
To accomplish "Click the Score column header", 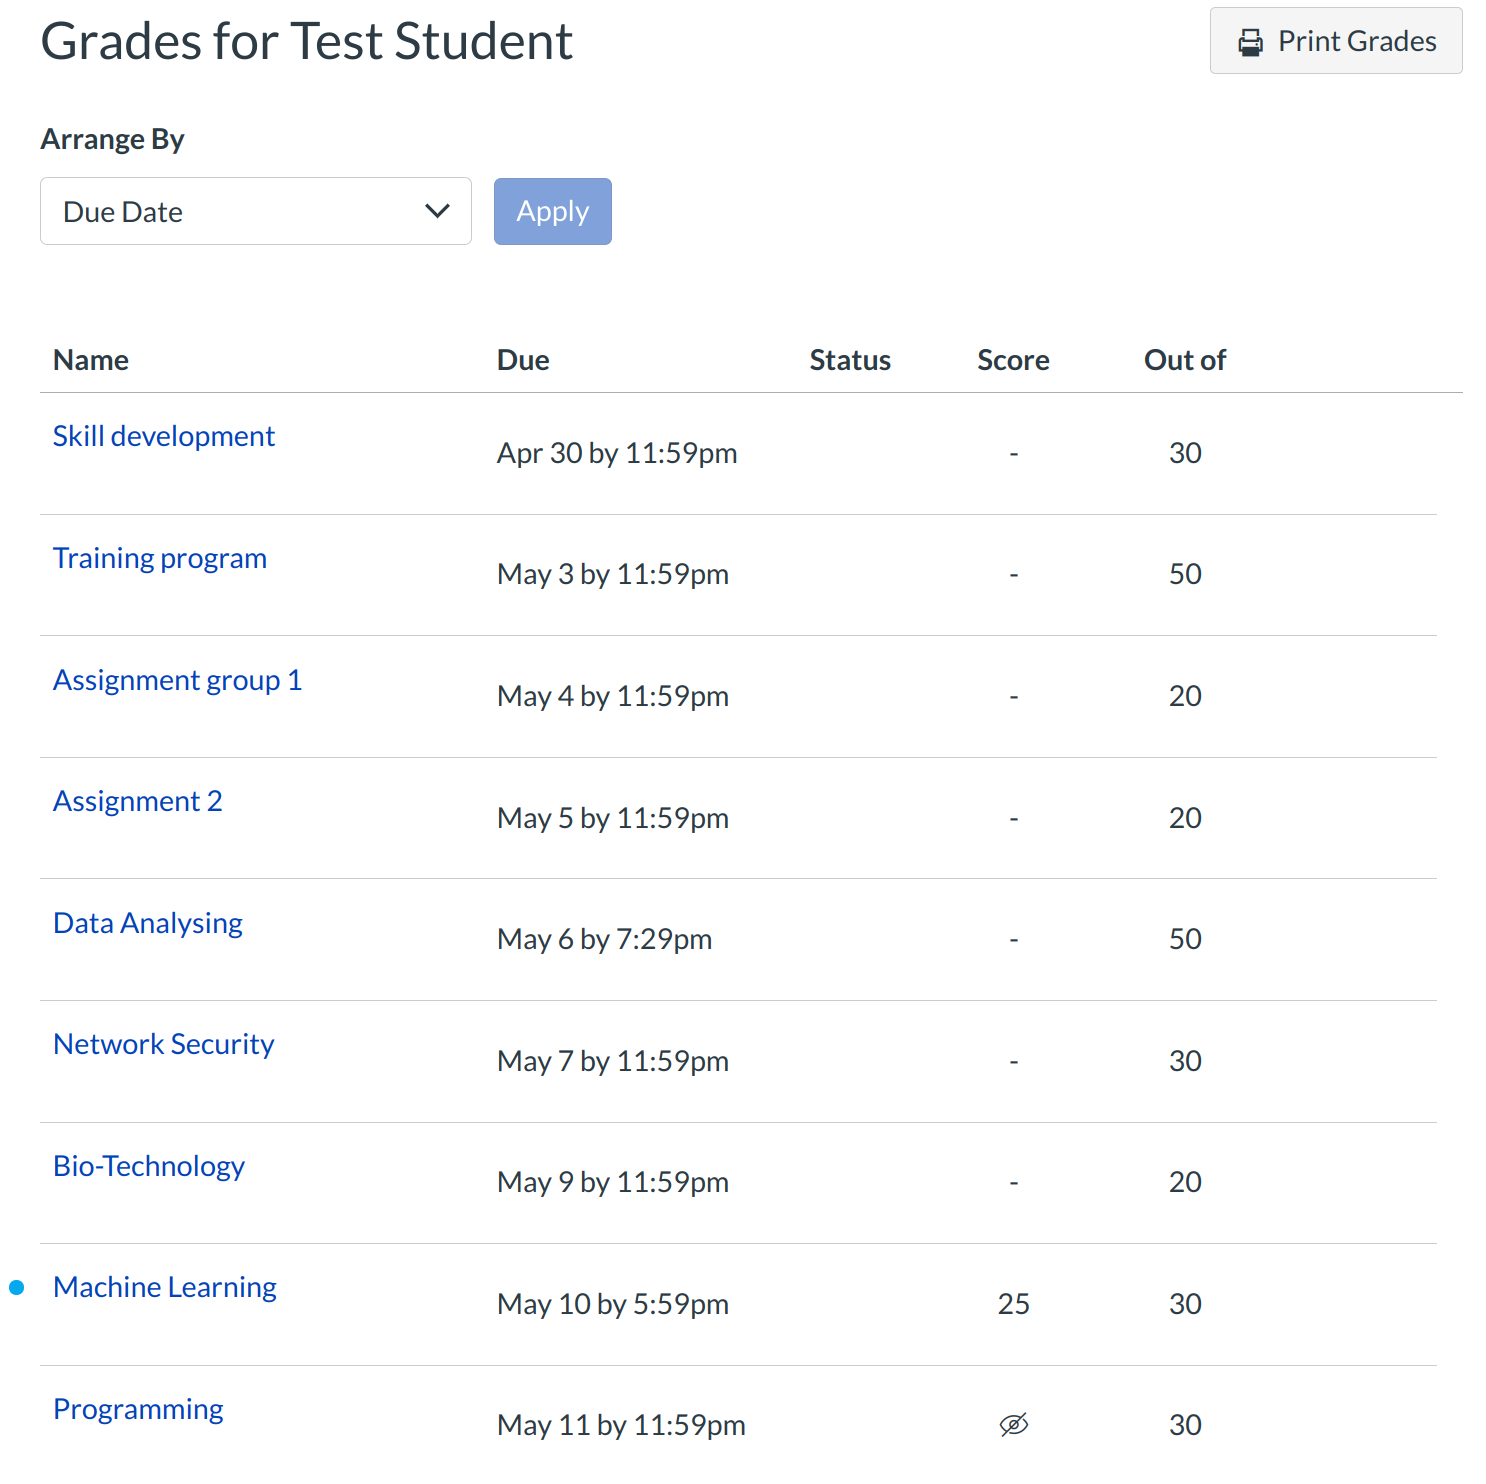I will point(1013,360).
